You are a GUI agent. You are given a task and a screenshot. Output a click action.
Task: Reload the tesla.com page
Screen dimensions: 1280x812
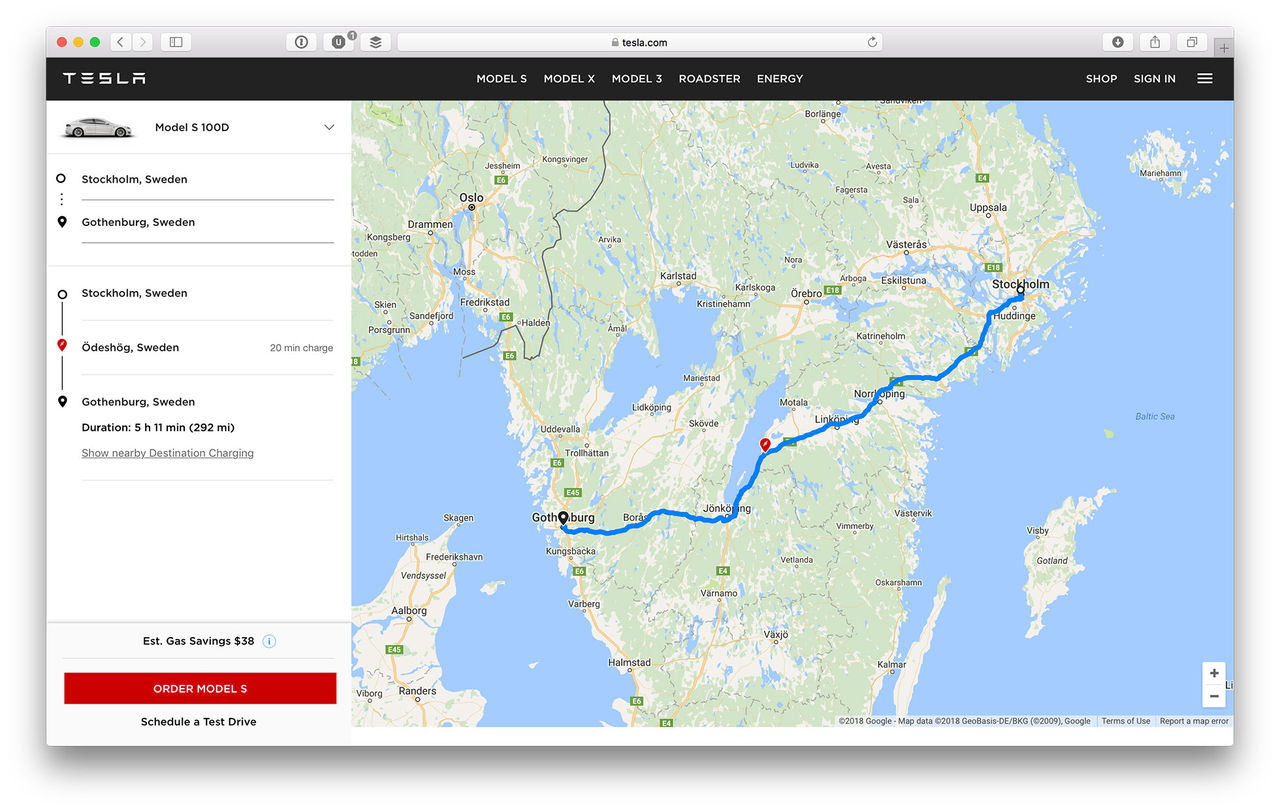pyautogui.click(x=871, y=42)
